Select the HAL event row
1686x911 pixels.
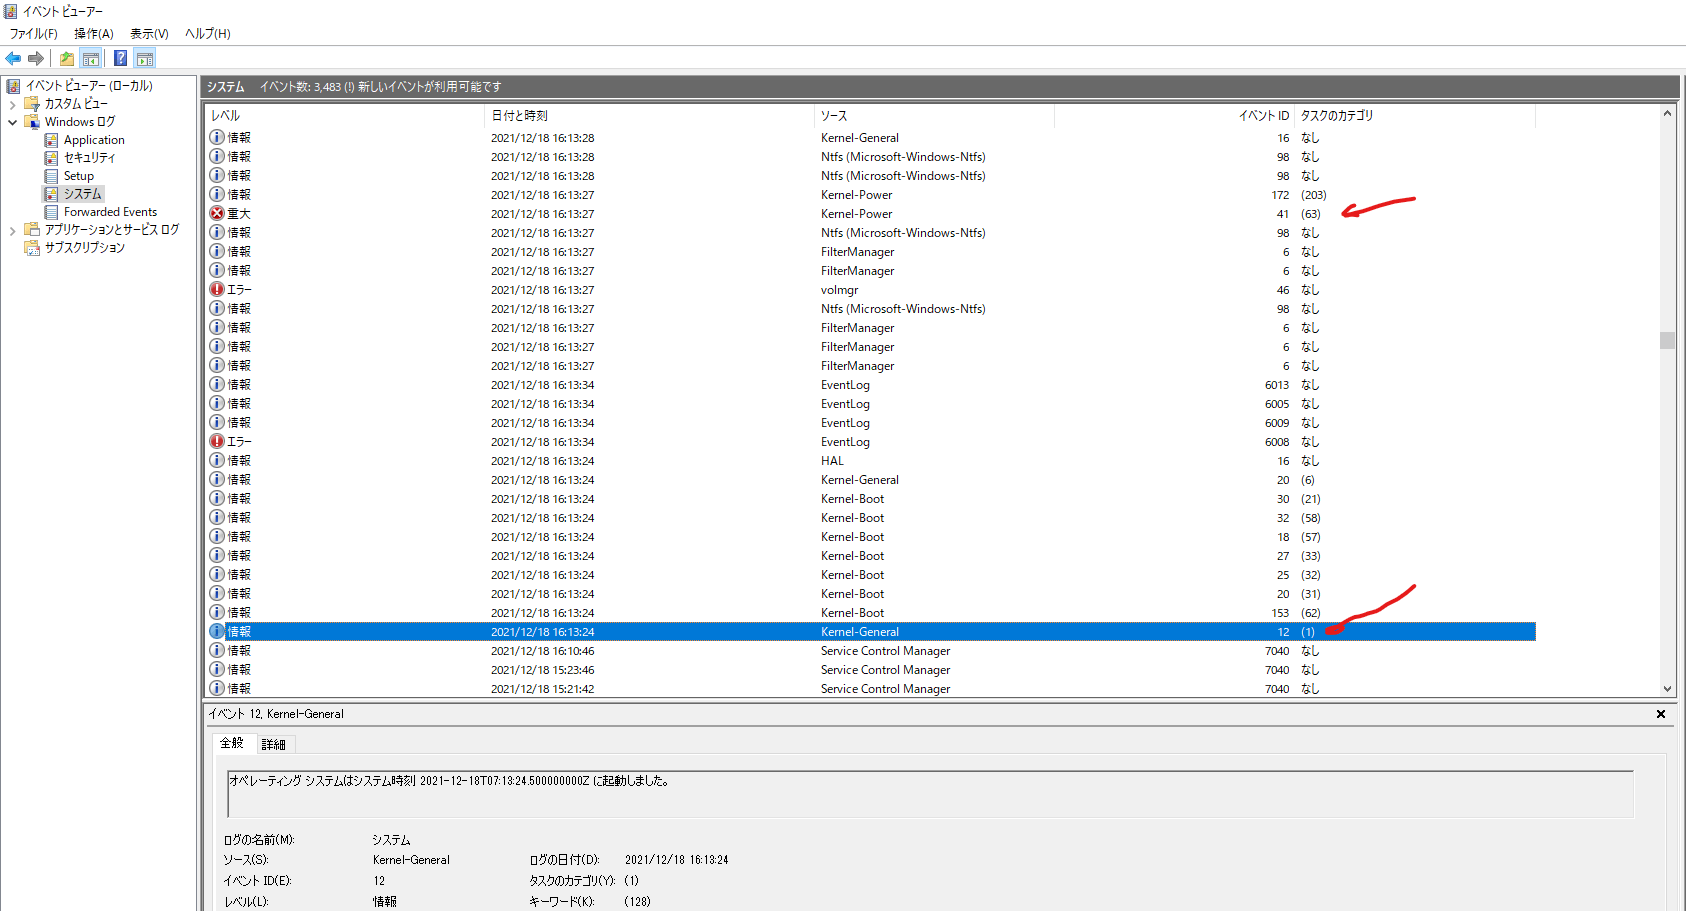(870, 461)
